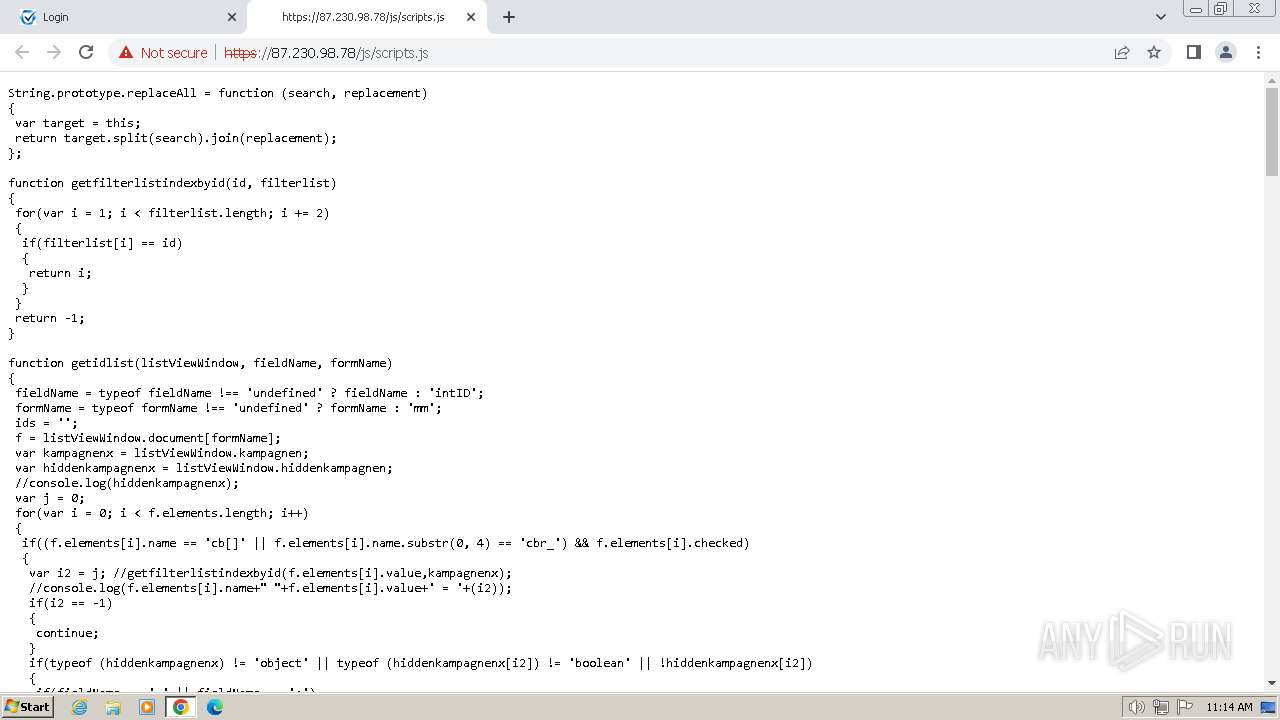This screenshot has height=720, width=1280.
Task: Toggle the browser side panel
Action: pos(1193,52)
